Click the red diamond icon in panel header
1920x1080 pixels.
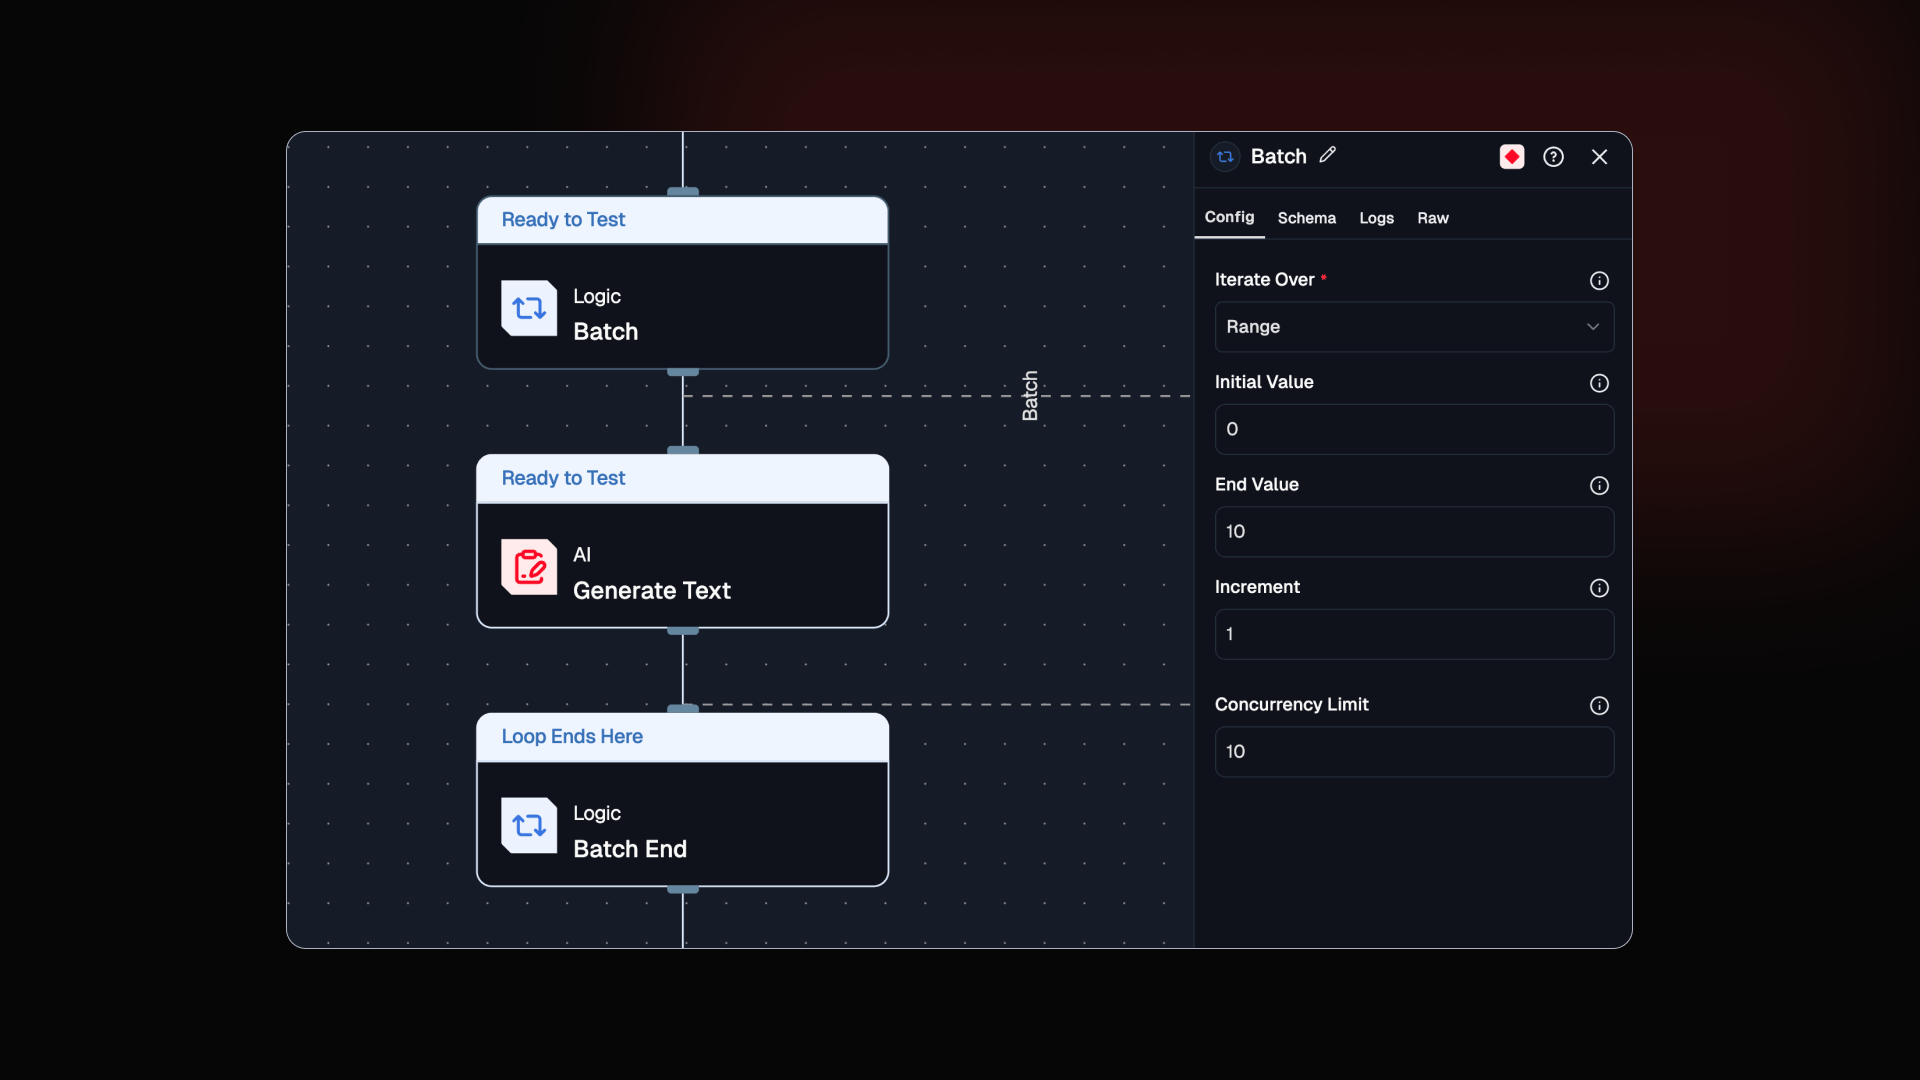(x=1511, y=157)
